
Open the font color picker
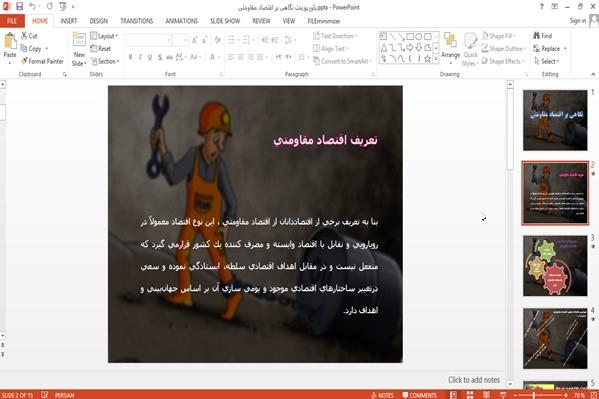pyautogui.click(x=213, y=57)
